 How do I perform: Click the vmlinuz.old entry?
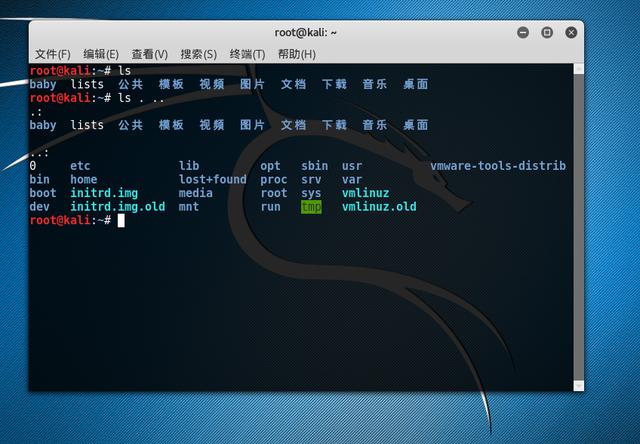[379, 207]
